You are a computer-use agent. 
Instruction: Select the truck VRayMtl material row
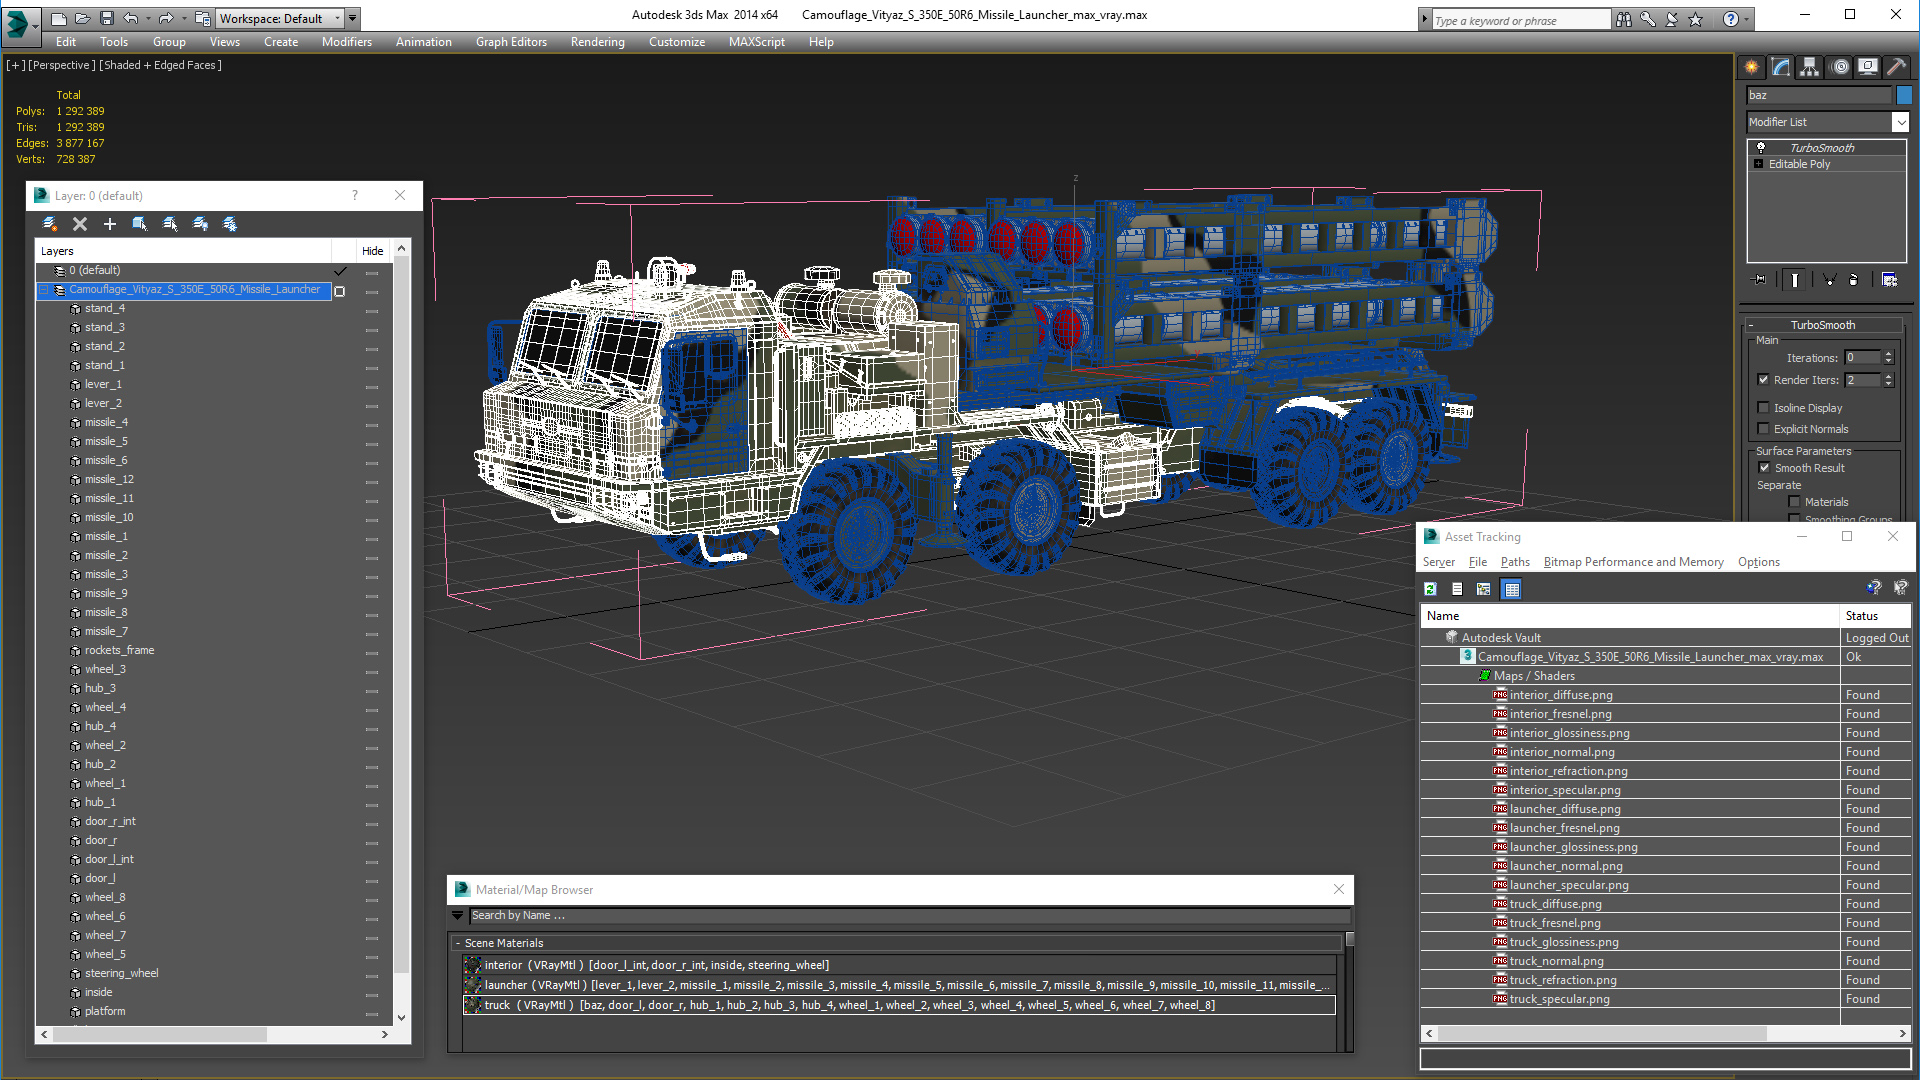[899, 1005]
